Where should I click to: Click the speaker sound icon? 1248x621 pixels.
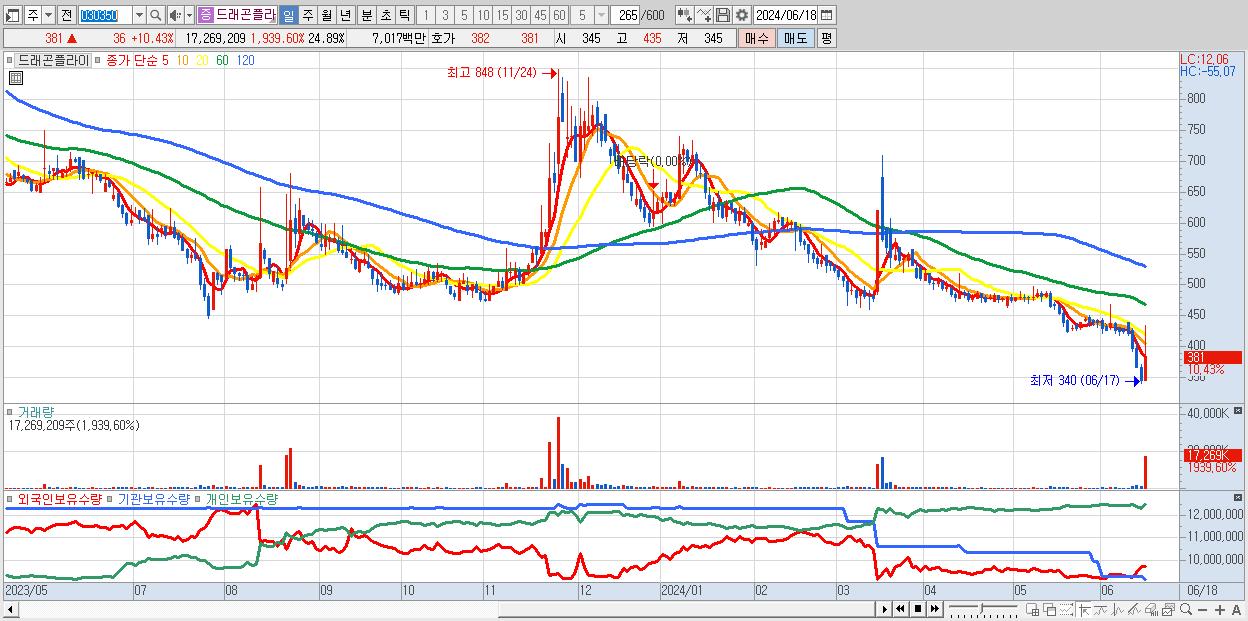175,15
